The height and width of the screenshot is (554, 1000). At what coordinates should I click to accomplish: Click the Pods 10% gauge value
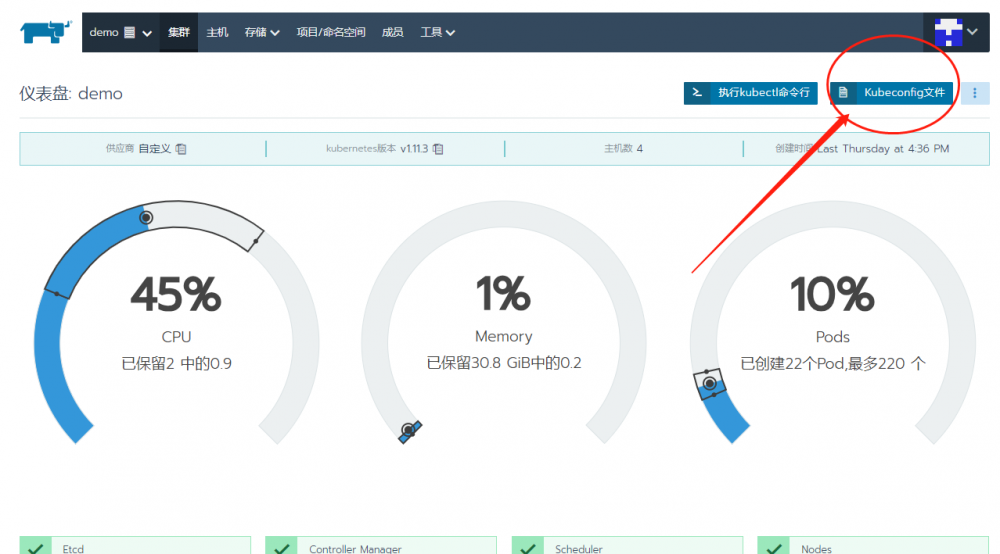(832, 295)
